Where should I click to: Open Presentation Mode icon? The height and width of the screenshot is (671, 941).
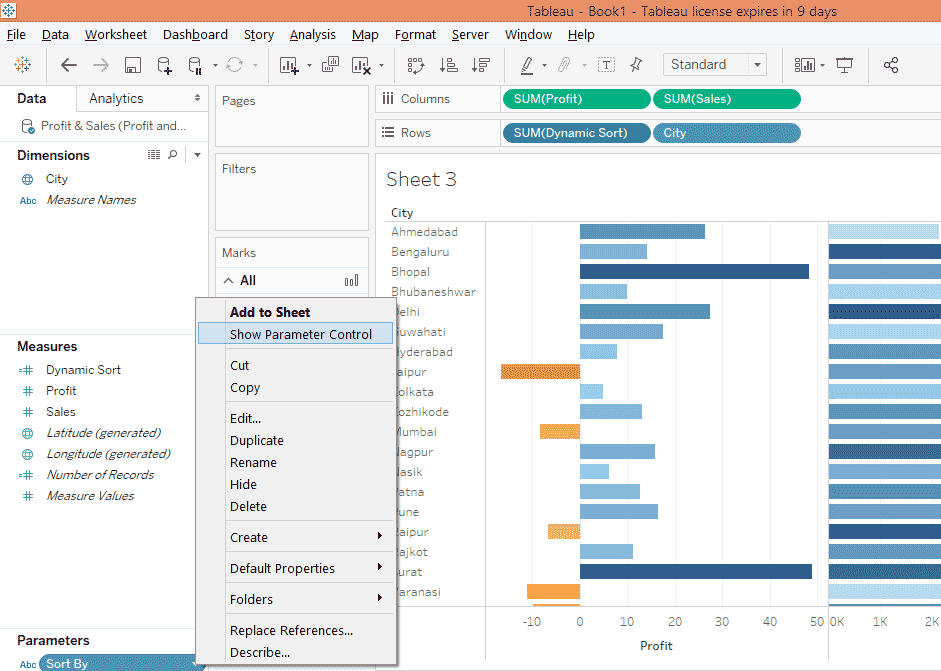pos(845,65)
